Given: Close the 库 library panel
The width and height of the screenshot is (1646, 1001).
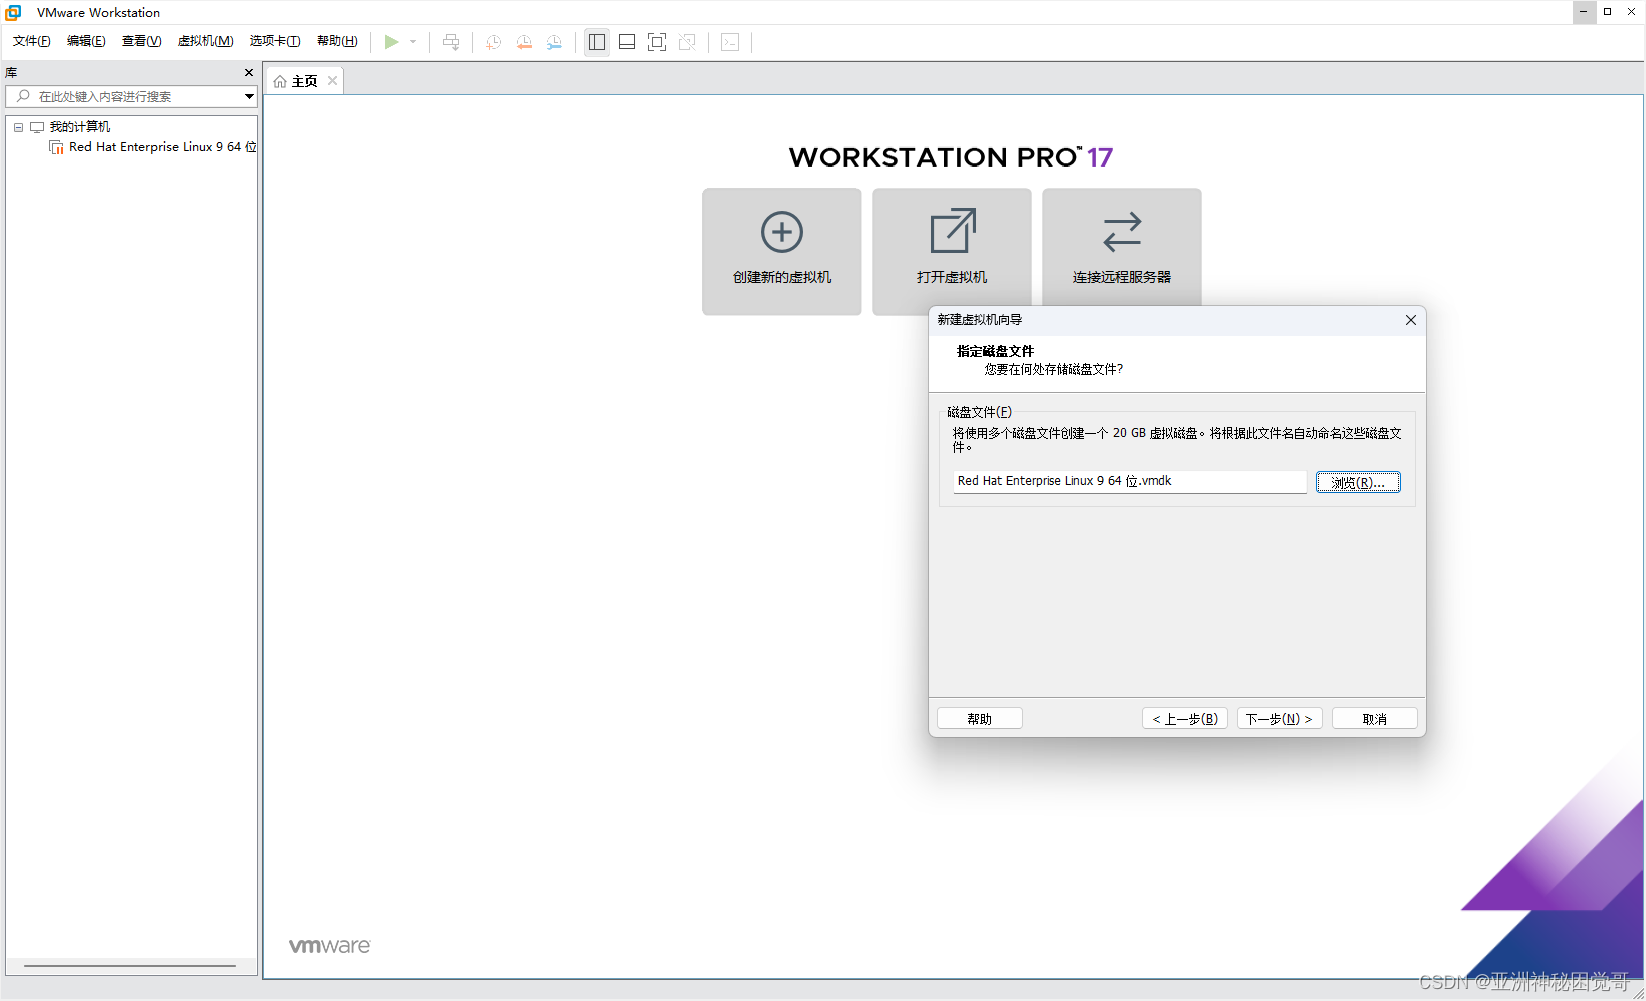Looking at the screenshot, I should [249, 73].
